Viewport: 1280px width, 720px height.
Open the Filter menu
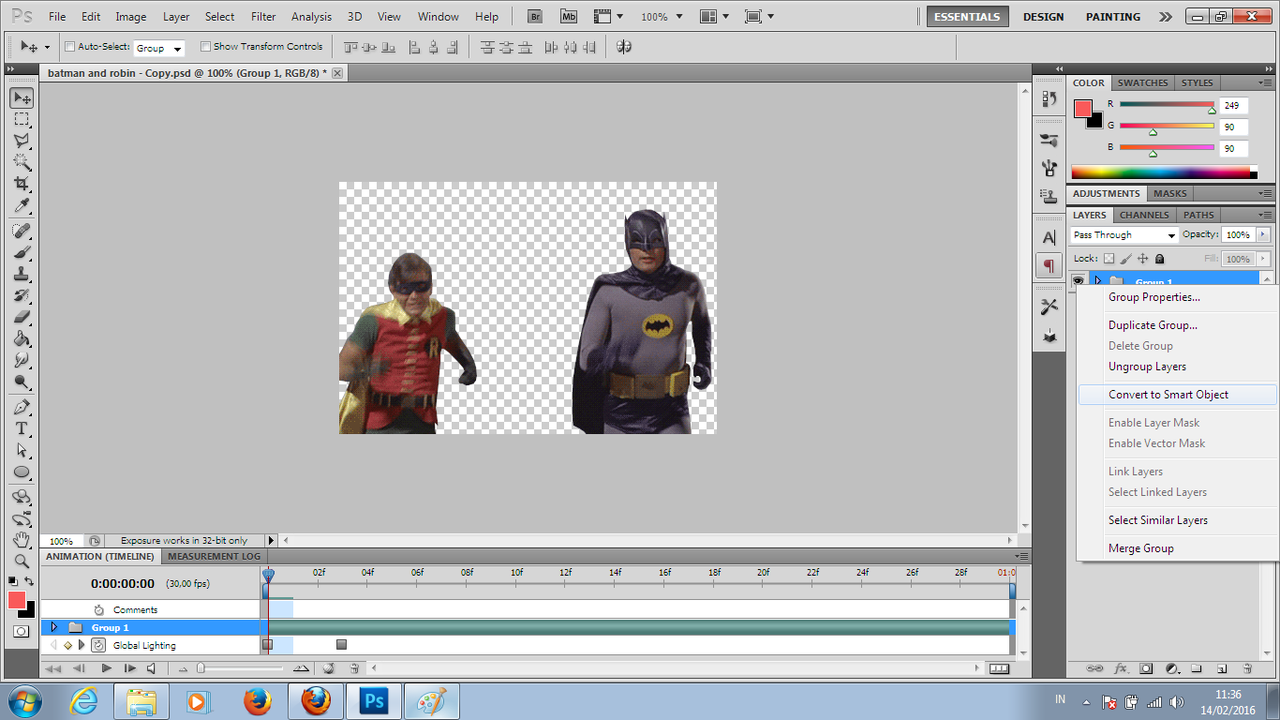[x=264, y=17]
